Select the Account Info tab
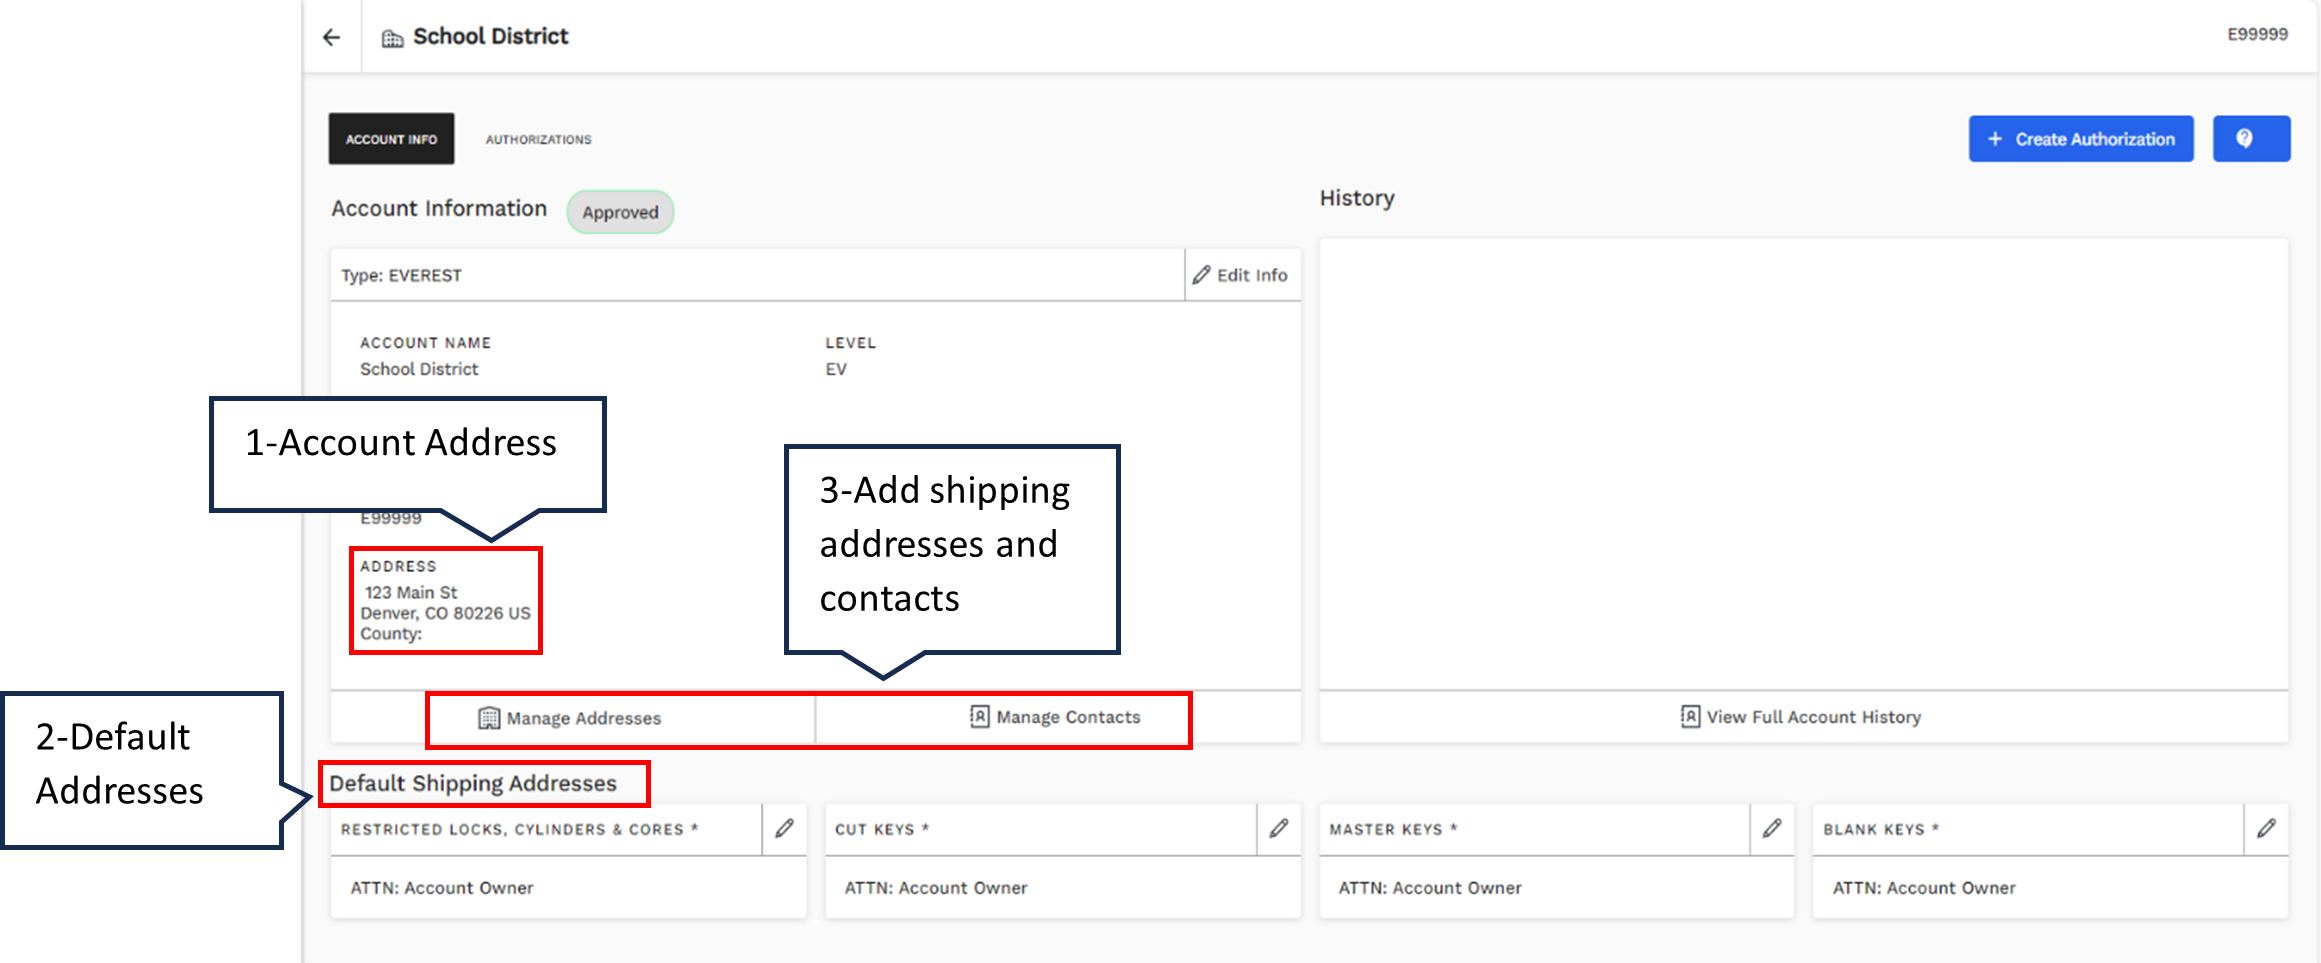This screenshot has height=963, width=2321. (390, 139)
